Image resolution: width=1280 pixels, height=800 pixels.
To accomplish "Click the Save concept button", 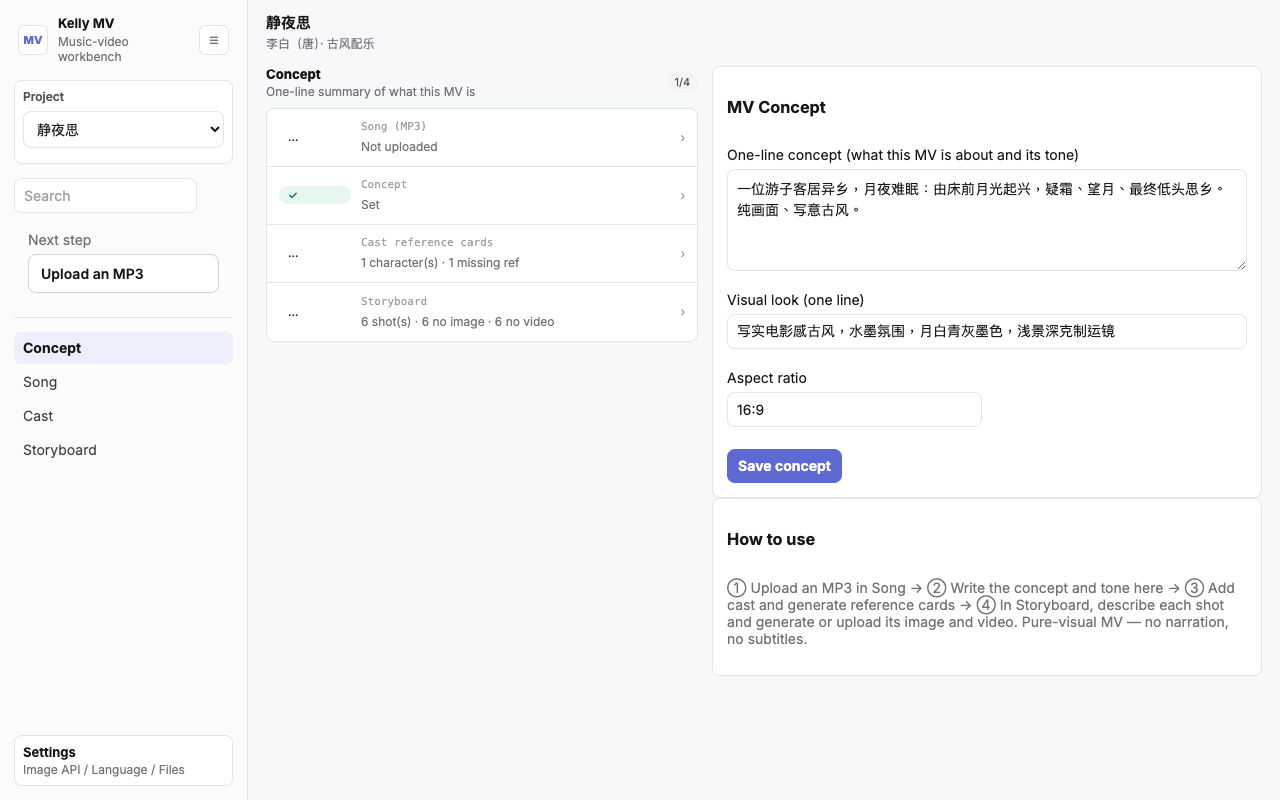I will (x=784, y=466).
